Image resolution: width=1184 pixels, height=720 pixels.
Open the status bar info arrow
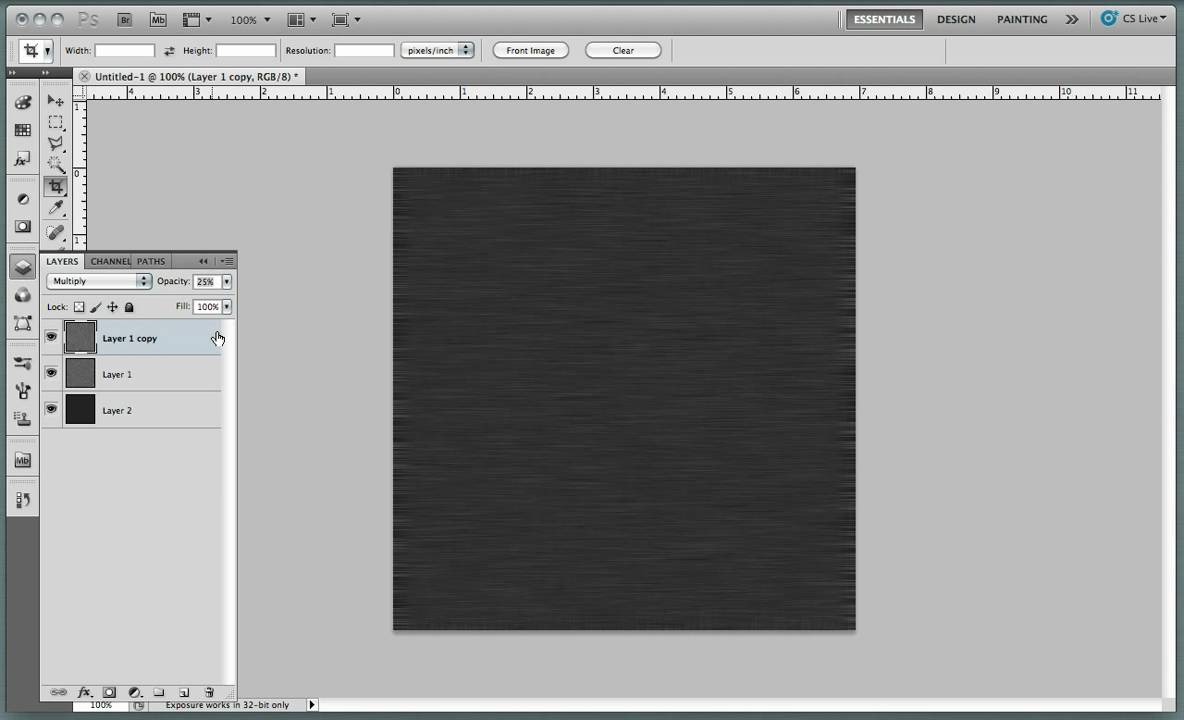pyautogui.click(x=312, y=705)
